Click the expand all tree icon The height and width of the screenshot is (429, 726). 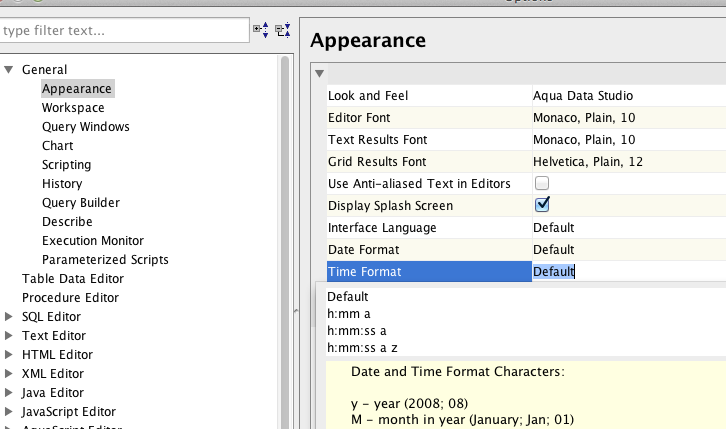[261, 30]
